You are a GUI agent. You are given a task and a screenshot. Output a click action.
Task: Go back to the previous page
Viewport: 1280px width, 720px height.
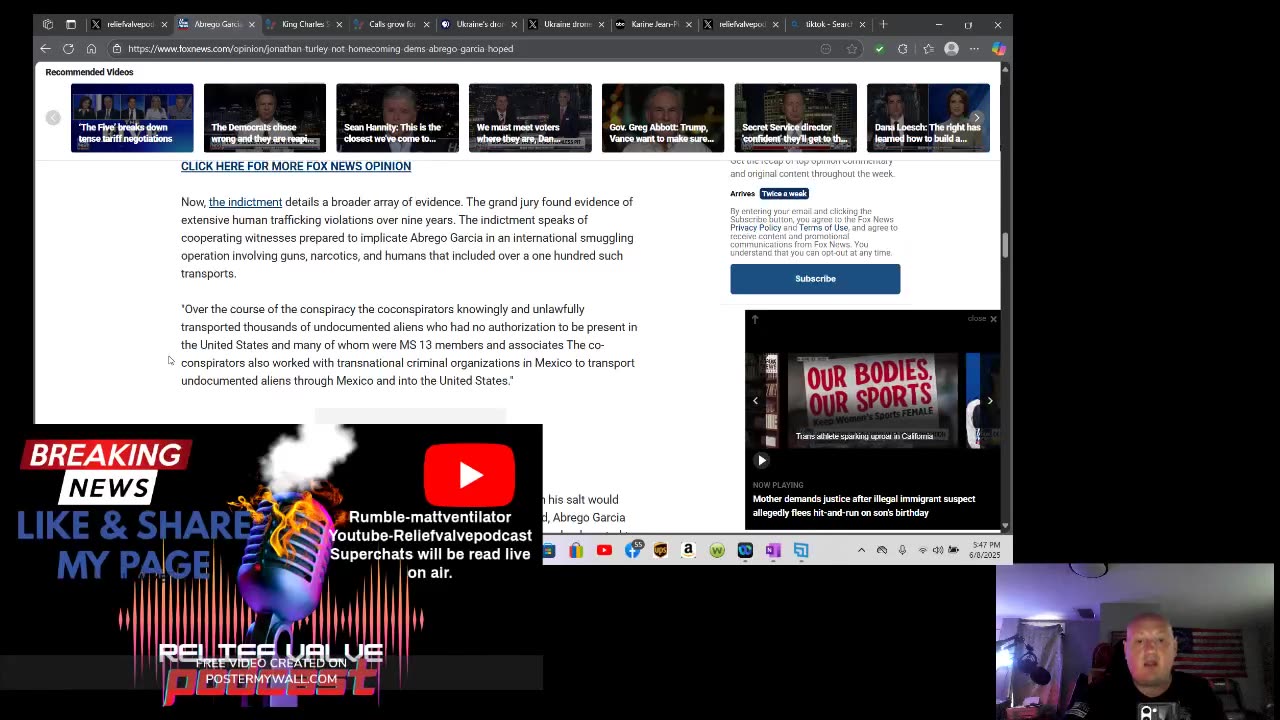pyautogui.click(x=45, y=48)
